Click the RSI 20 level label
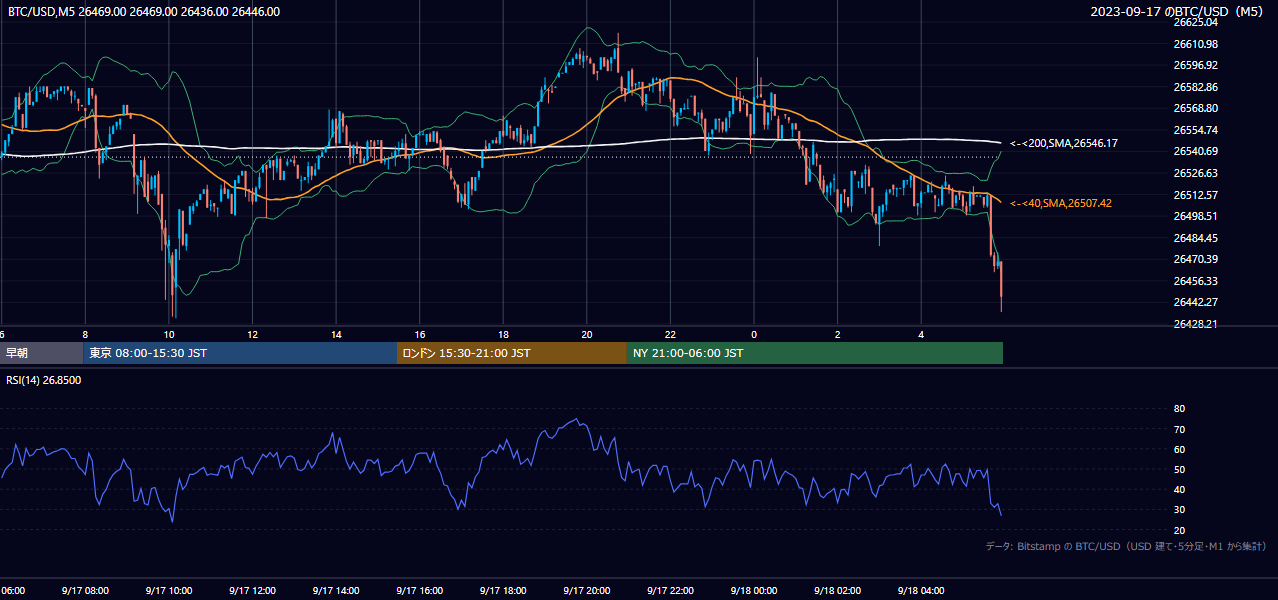 [1179, 530]
